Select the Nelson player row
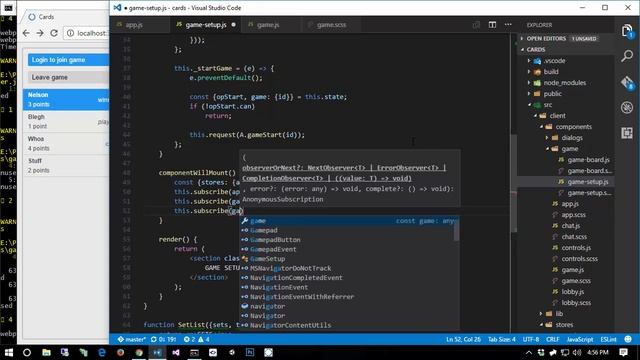 point(66,100)
